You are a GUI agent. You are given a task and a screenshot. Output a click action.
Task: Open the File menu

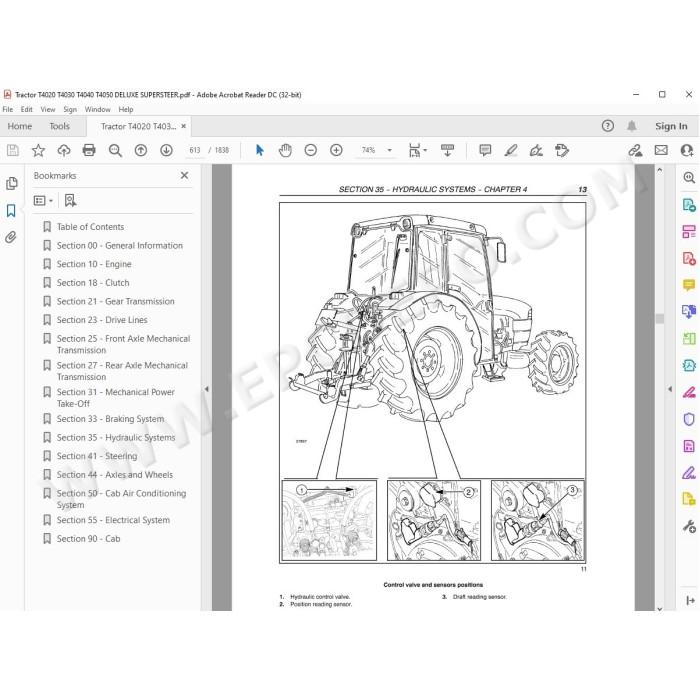(8, 109)
